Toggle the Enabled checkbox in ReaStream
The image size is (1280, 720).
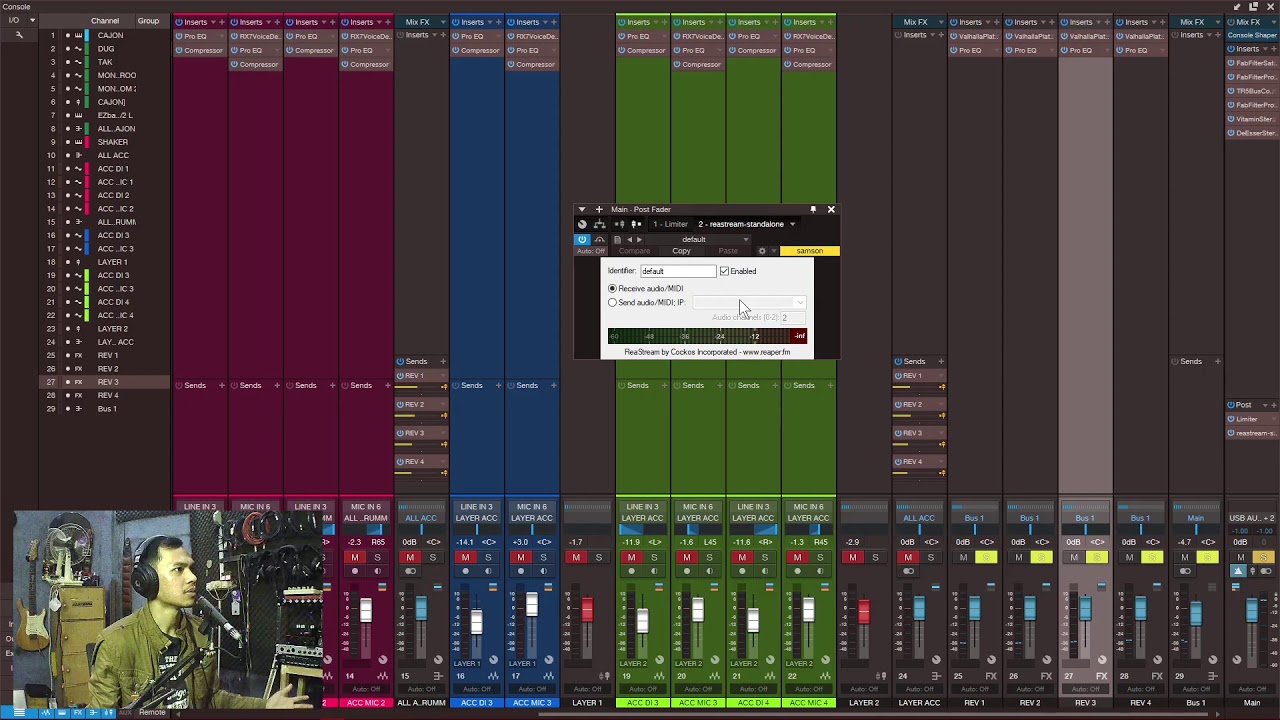tap(725, 271)
